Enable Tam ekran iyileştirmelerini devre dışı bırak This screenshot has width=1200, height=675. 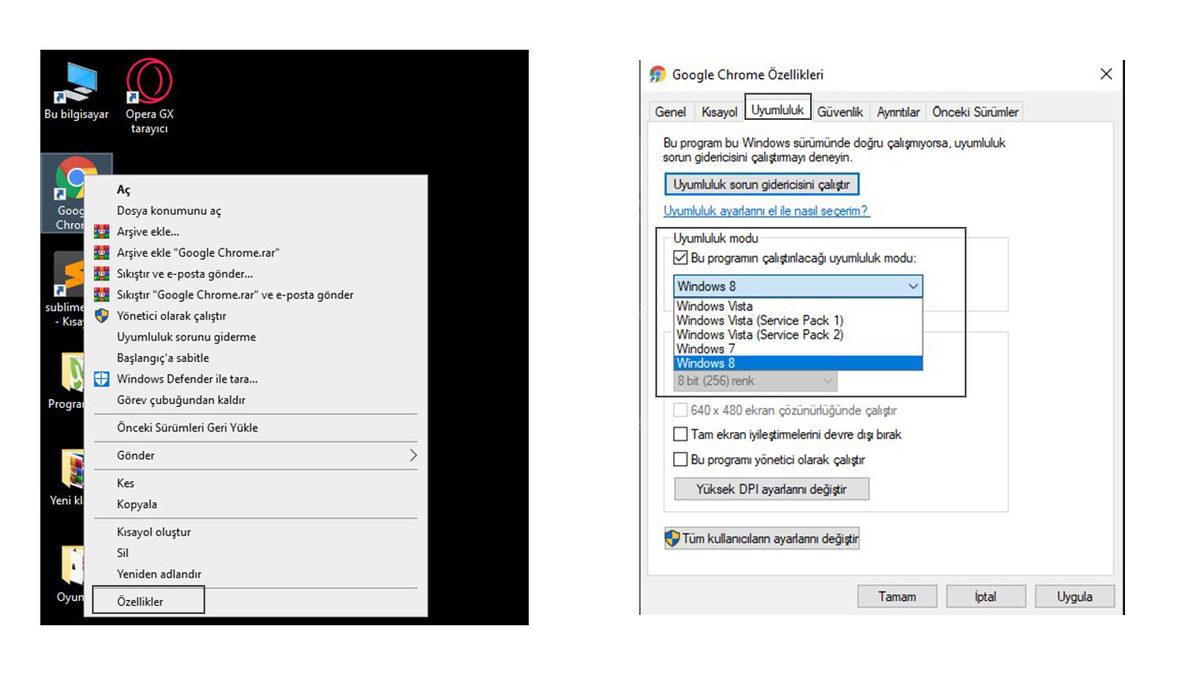coord(681,435)
